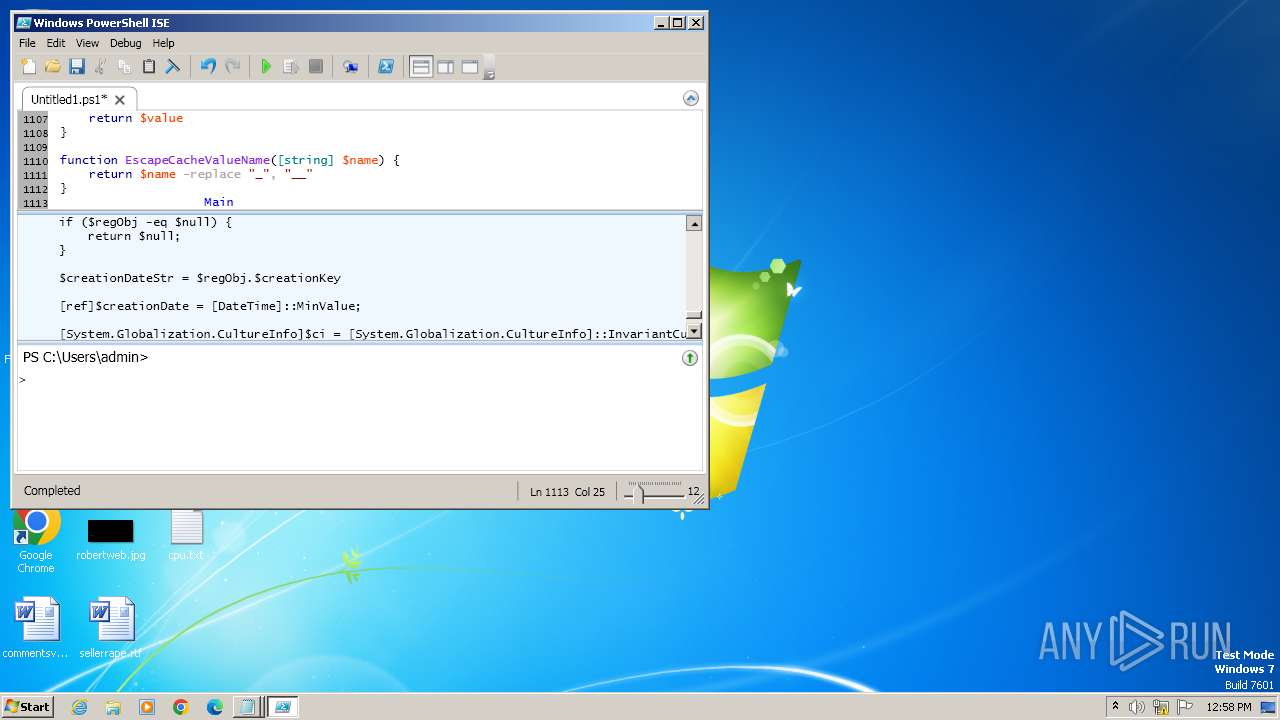Screen dimensions: 1280x720
Task: Switch to the PowerShell ISE taskbar button
Action: point(283,707)
